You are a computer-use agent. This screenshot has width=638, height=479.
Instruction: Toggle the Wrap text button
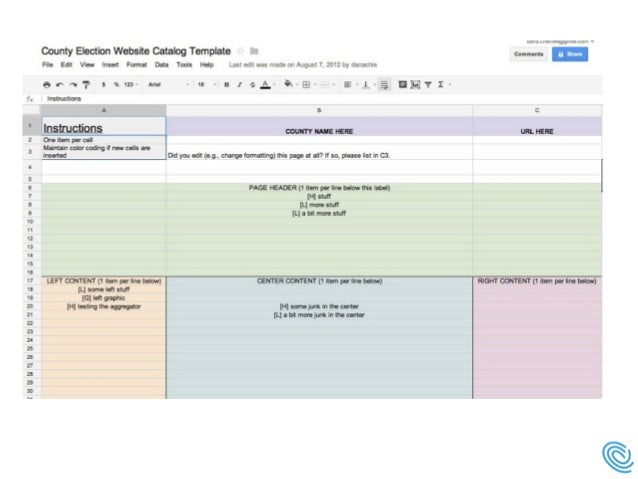pos(384,85)
